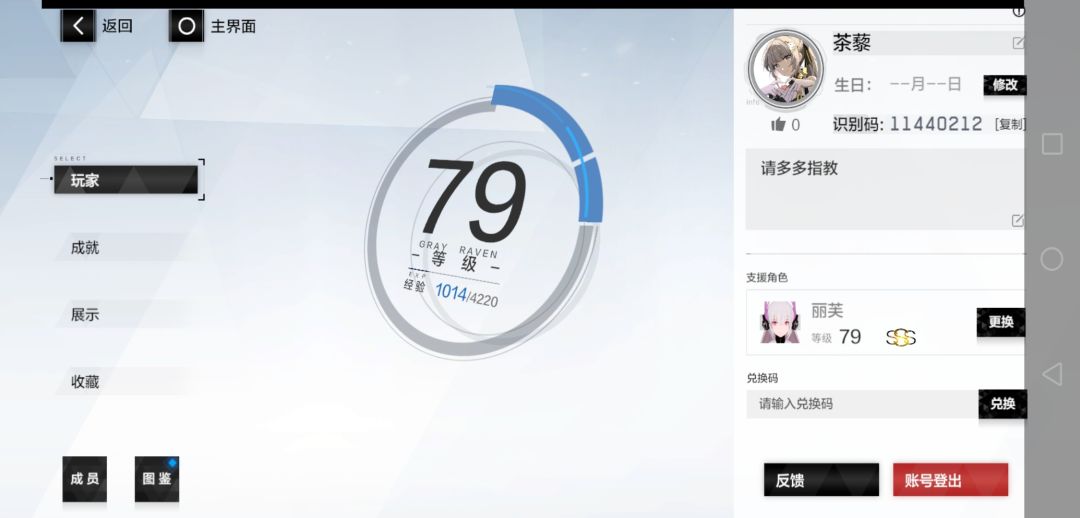Viewport: 1080px width, 518px height.
Task: Click the SSS rank badge
Action: [901, 338]
